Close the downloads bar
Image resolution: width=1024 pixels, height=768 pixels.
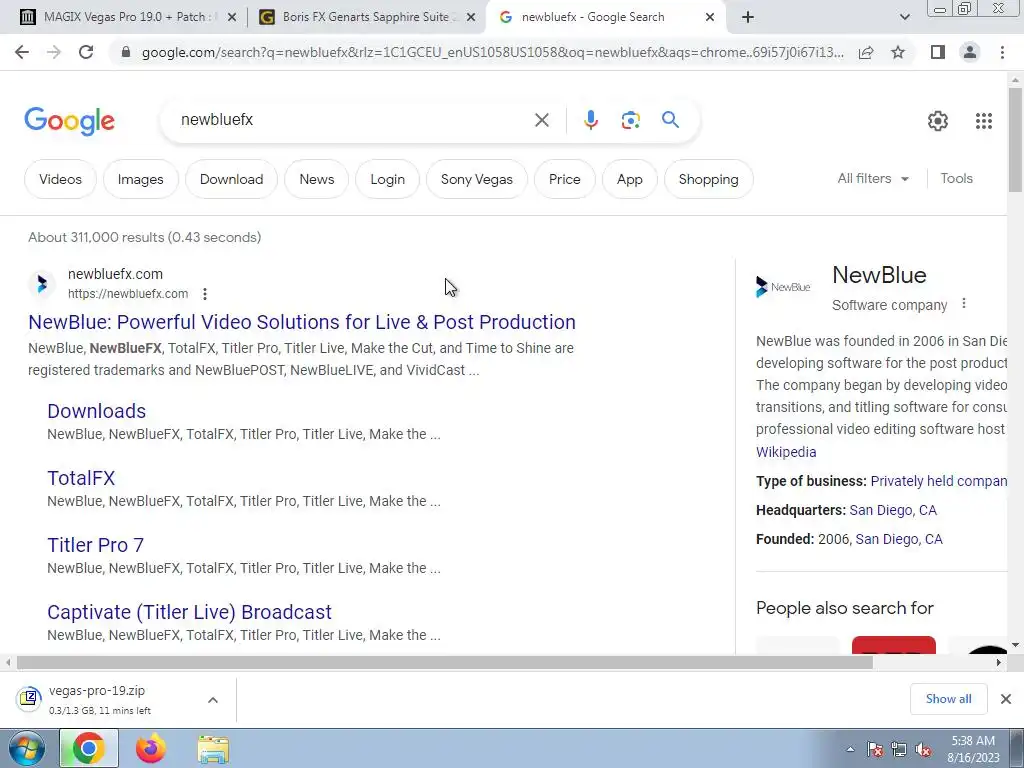coord(1006,699)
